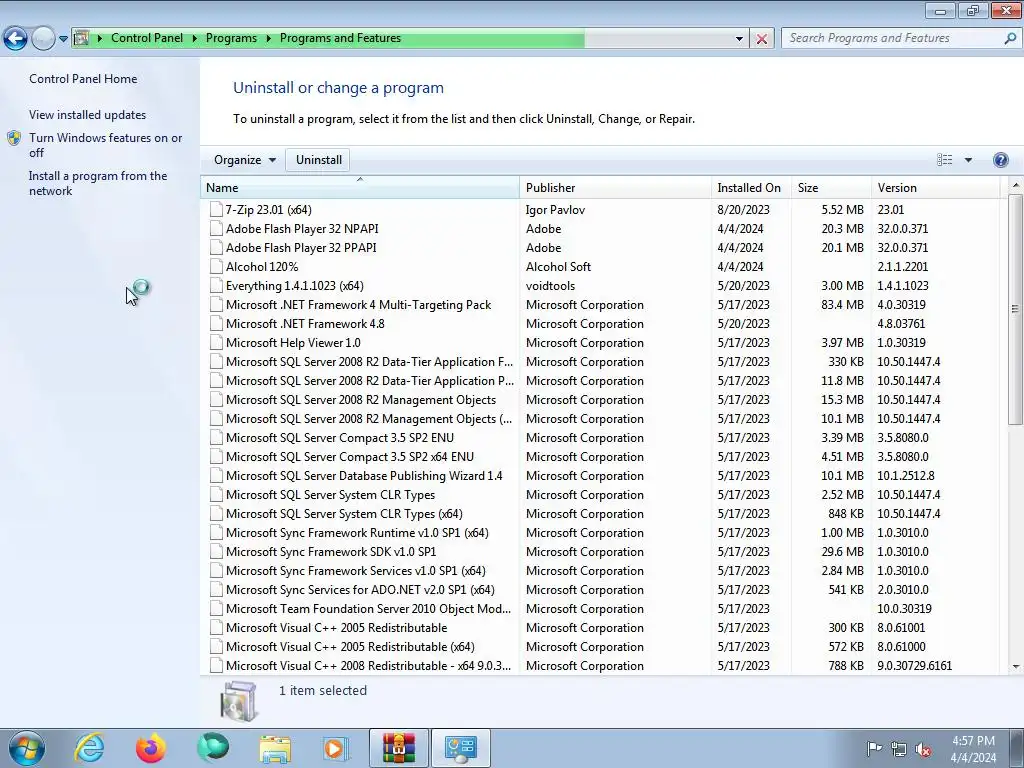This screenshot has width=1024, height=768.
Task: Open the Organize menu
Action: [245, 160]
